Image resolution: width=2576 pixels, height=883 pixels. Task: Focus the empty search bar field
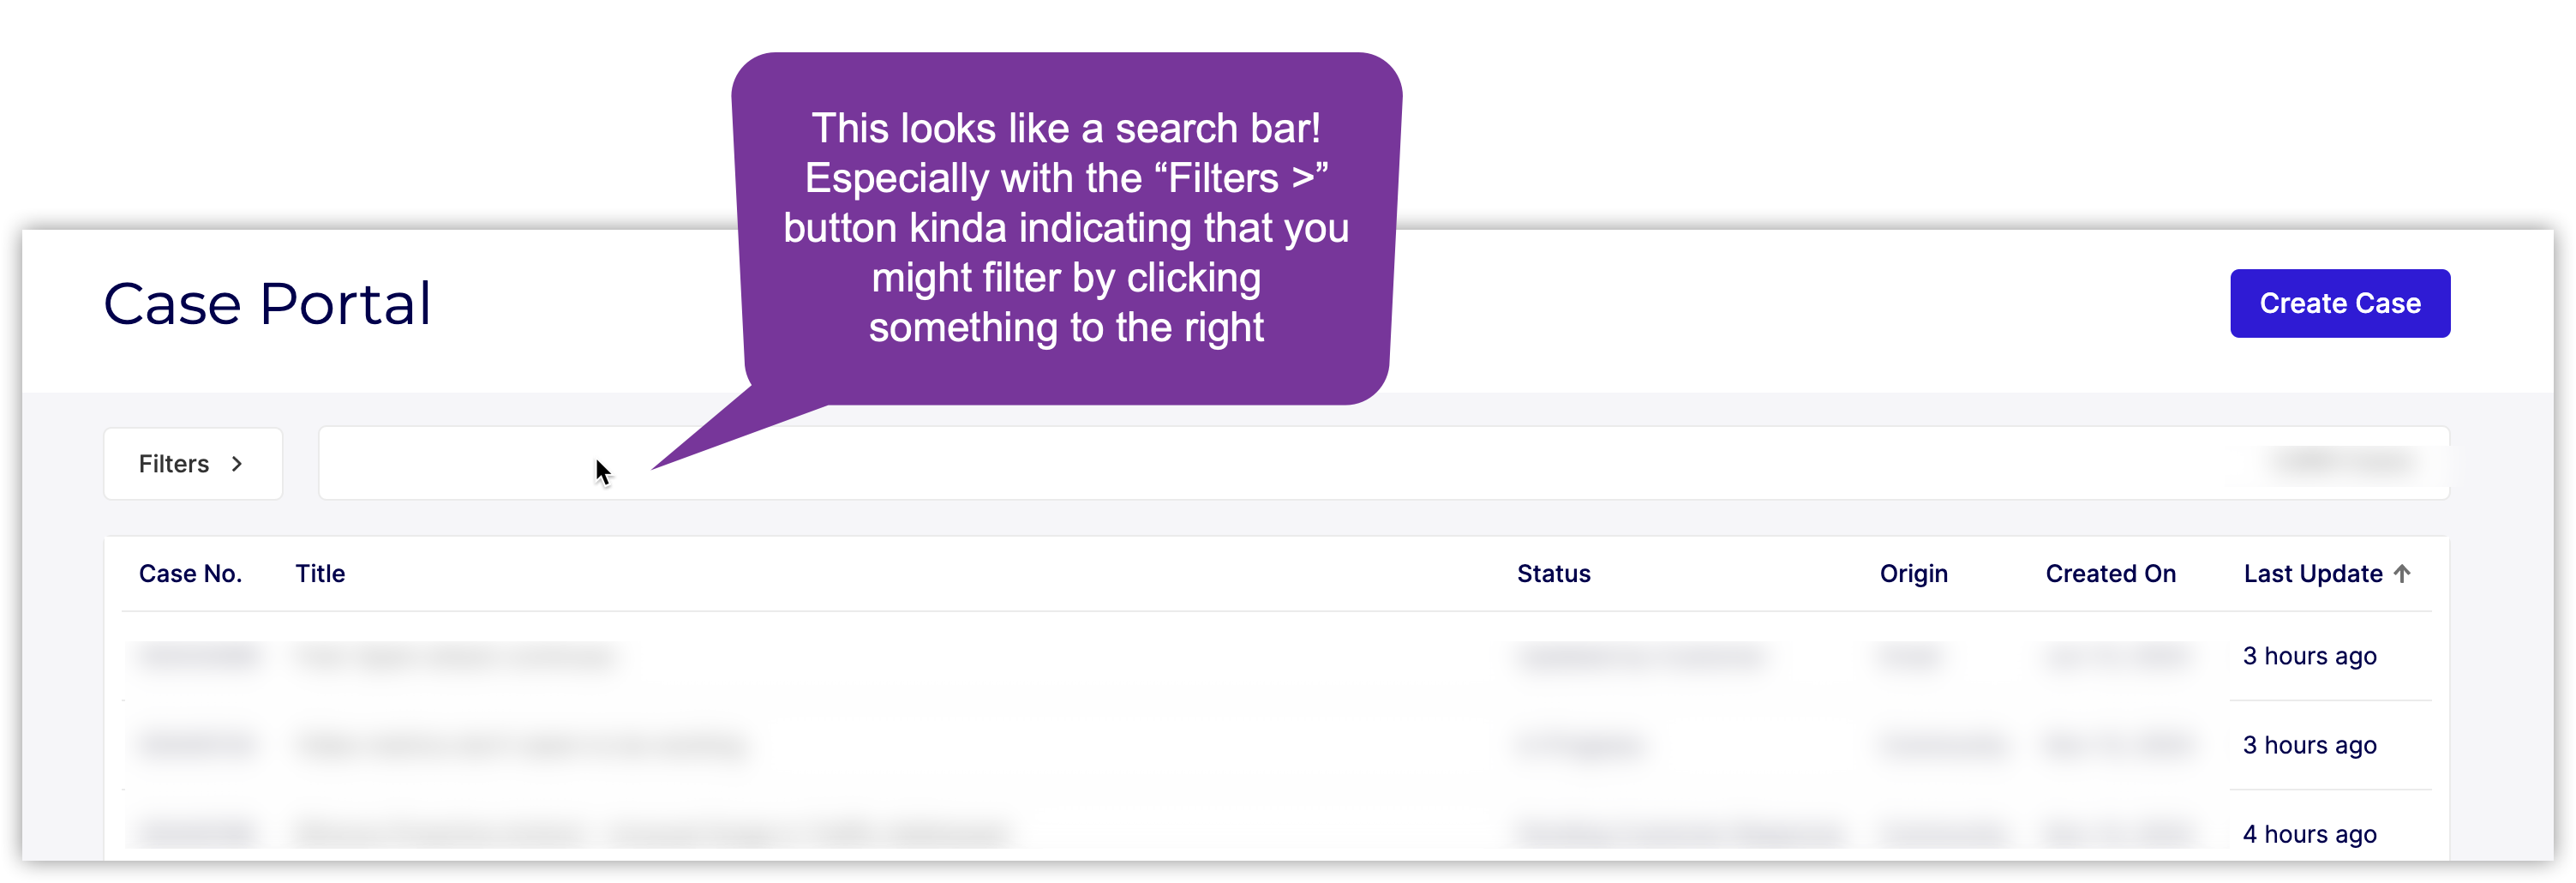click(x=1200, y=464)
